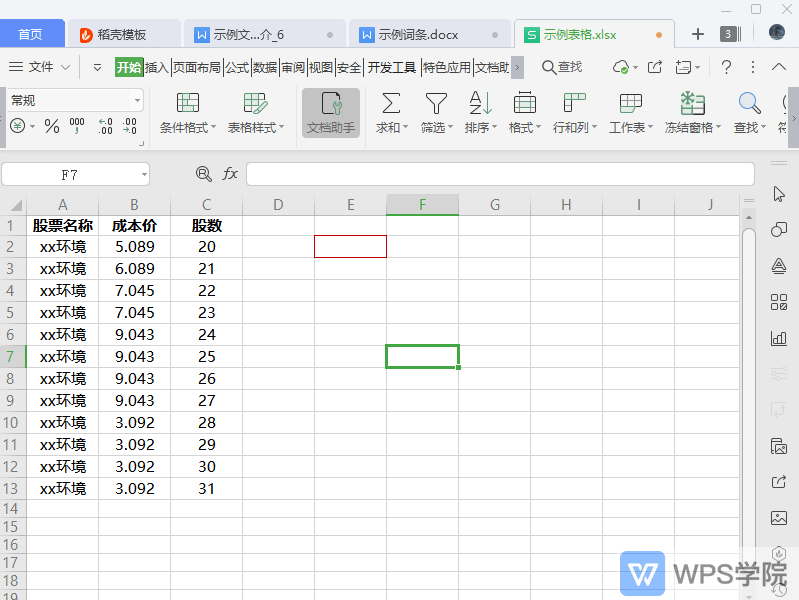Click the 冻结窗格 freeze panes icon
799x600 pixels.
click(x=692, y=103)
